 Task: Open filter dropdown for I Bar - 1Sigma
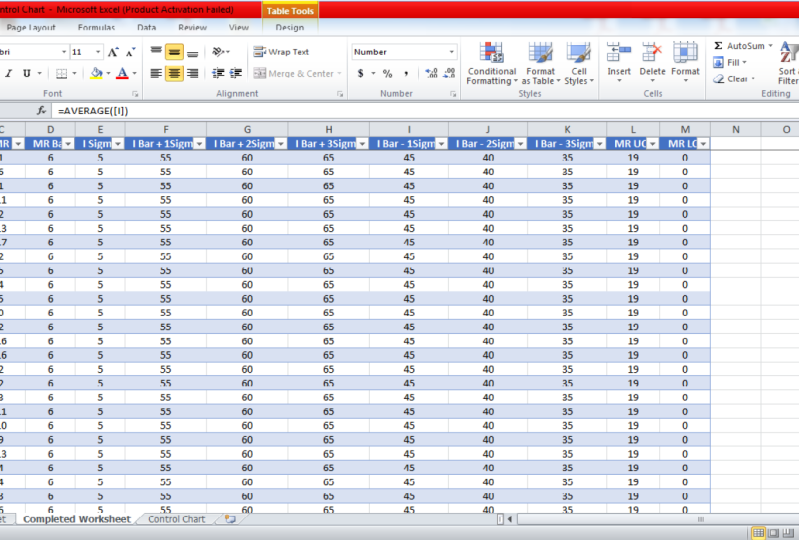pyautogui.click(x=441, y=144)
